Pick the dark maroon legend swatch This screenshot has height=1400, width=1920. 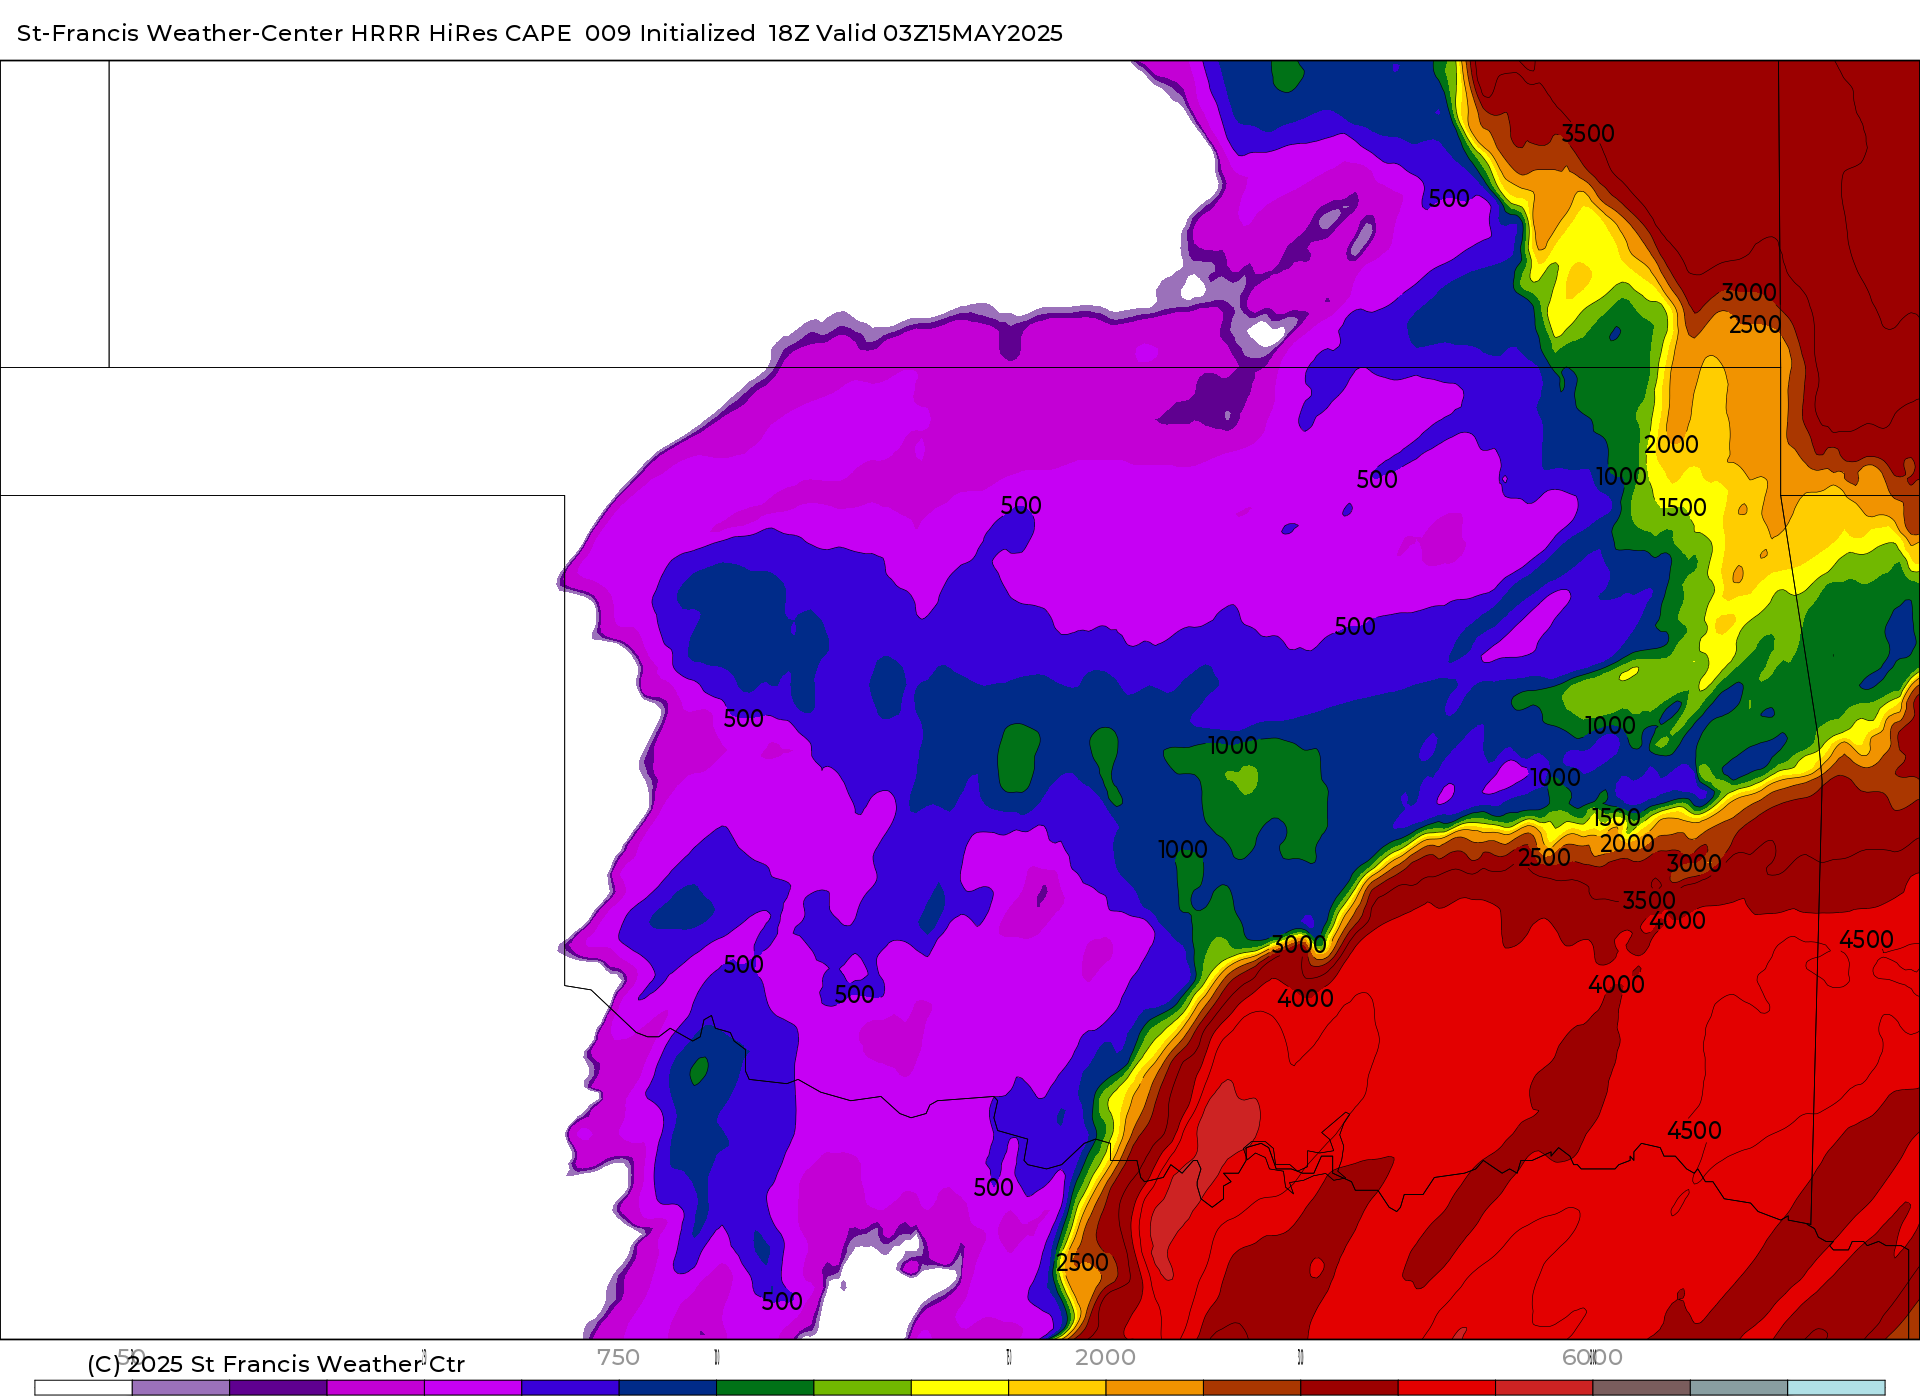pyautogui.click(x=1349, y=1387)
